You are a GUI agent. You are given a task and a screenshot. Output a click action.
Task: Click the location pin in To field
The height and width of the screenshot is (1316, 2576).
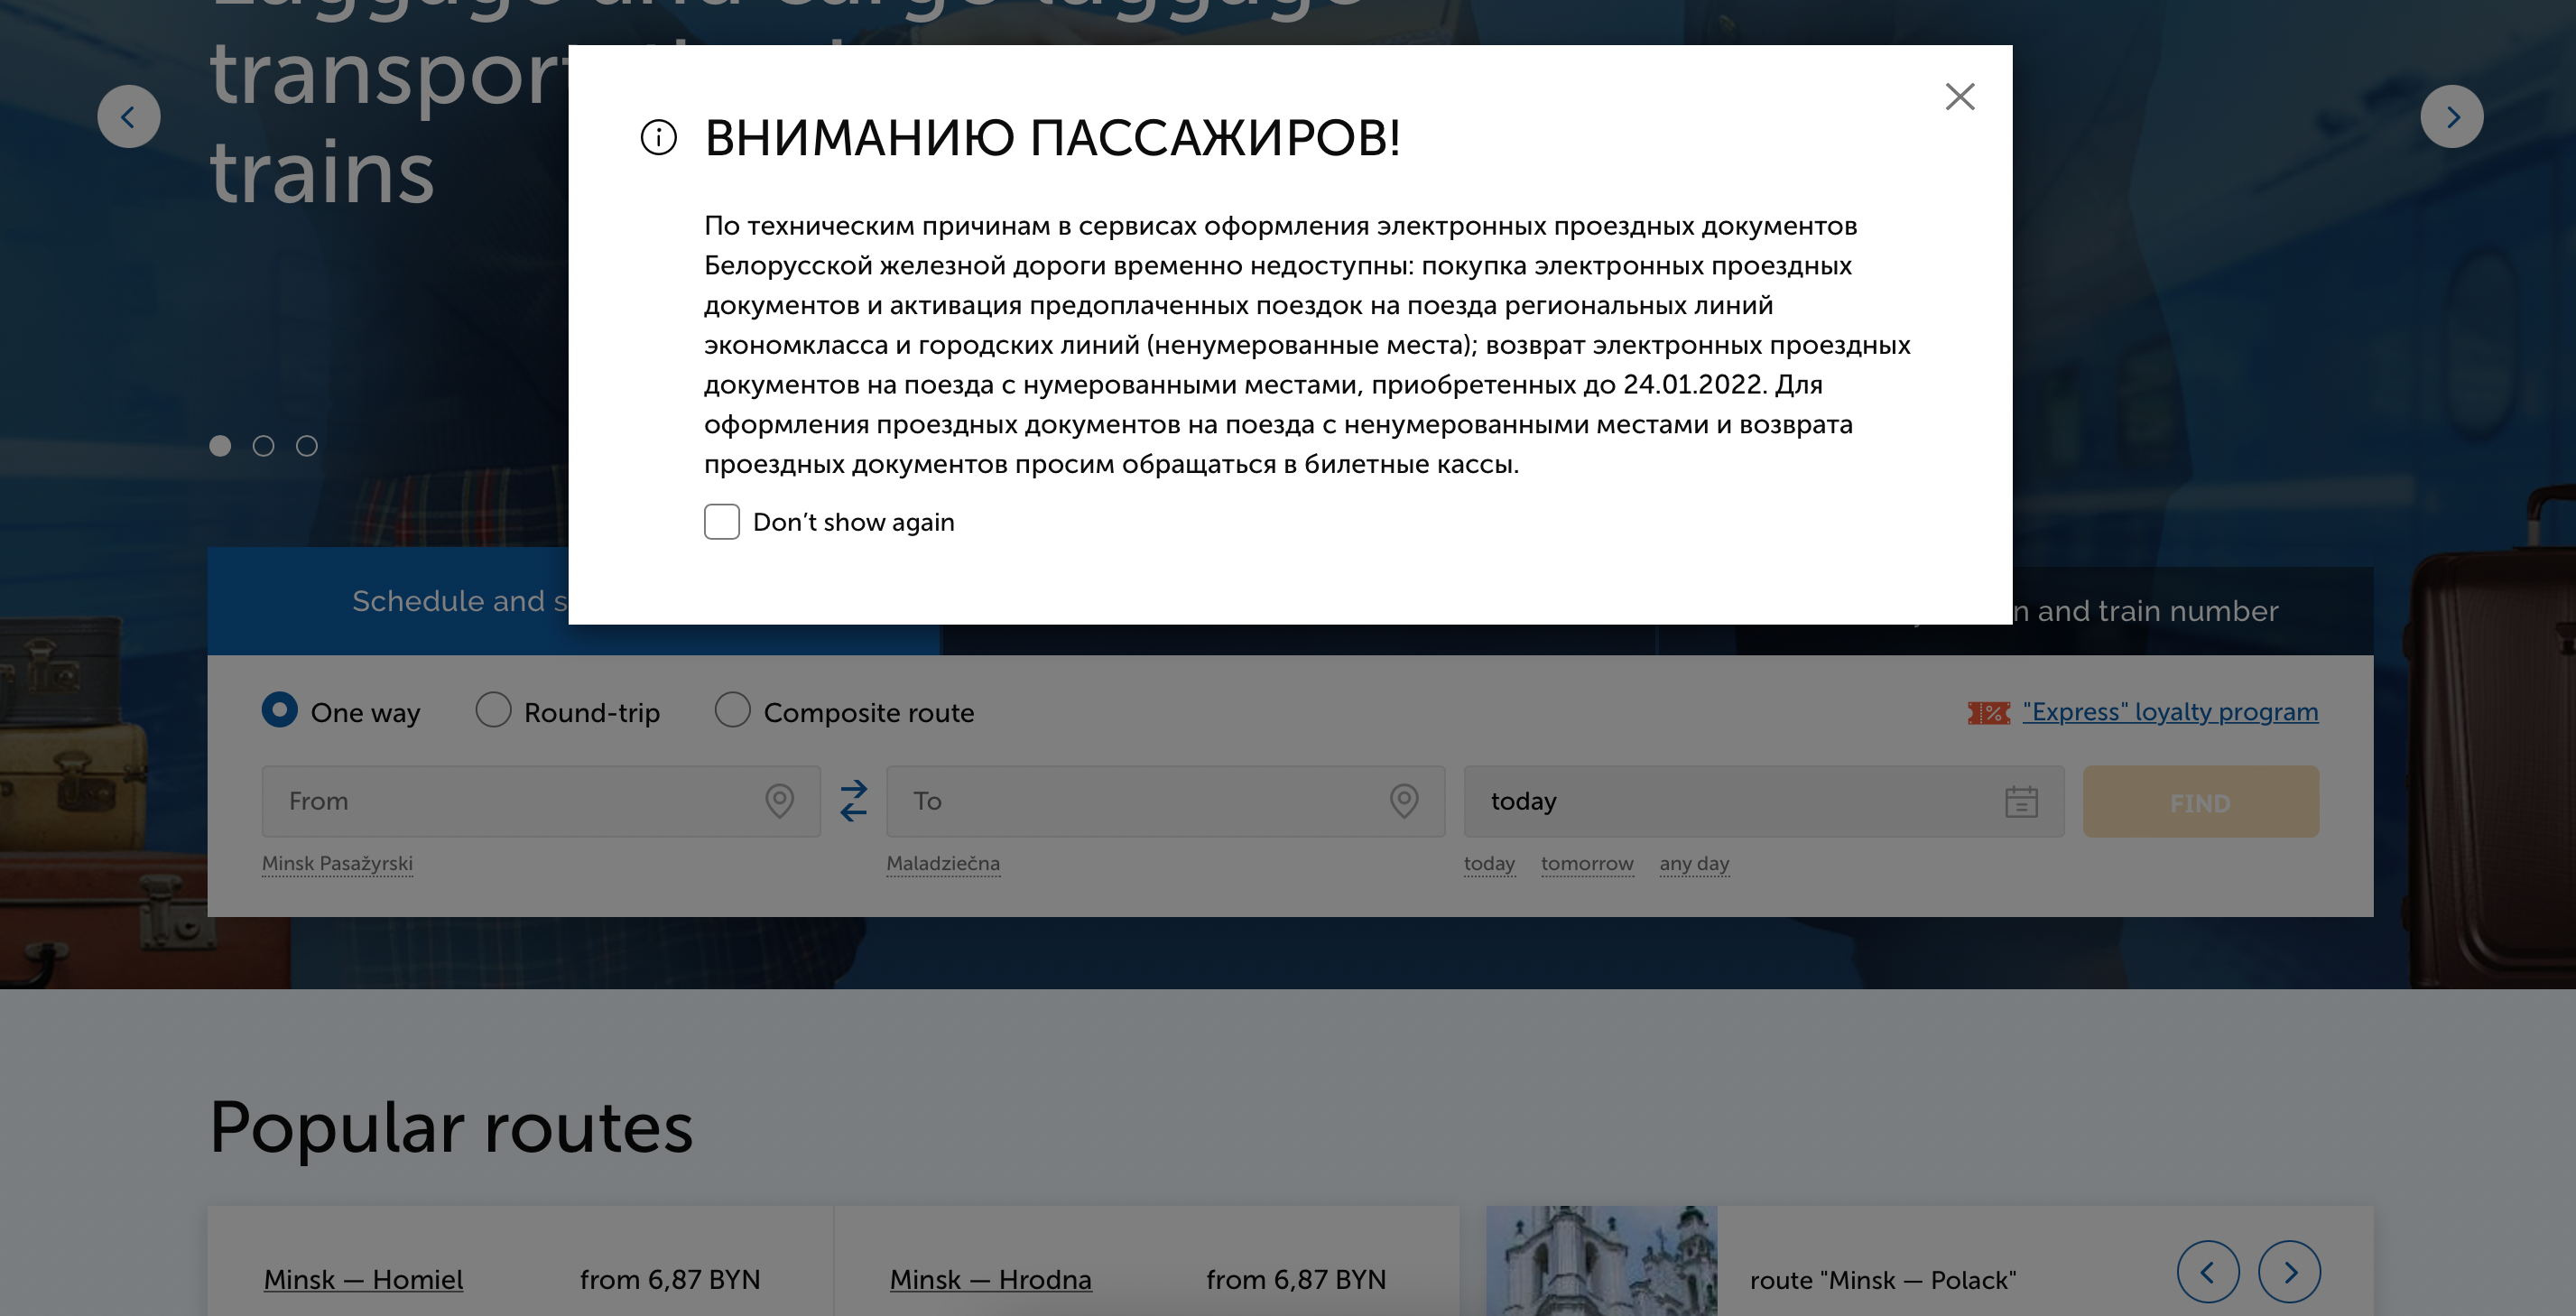[1404, 801]
